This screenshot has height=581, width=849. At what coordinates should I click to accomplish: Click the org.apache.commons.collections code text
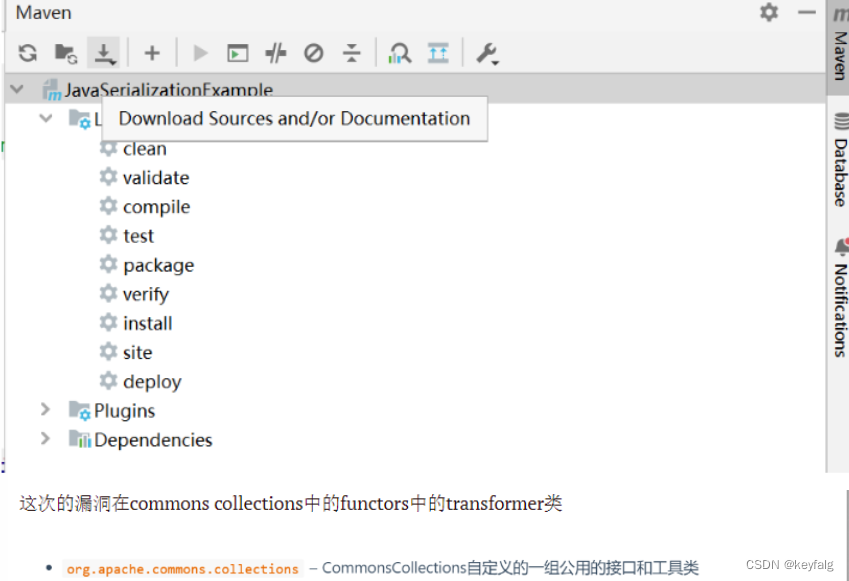tap(182, 569)
